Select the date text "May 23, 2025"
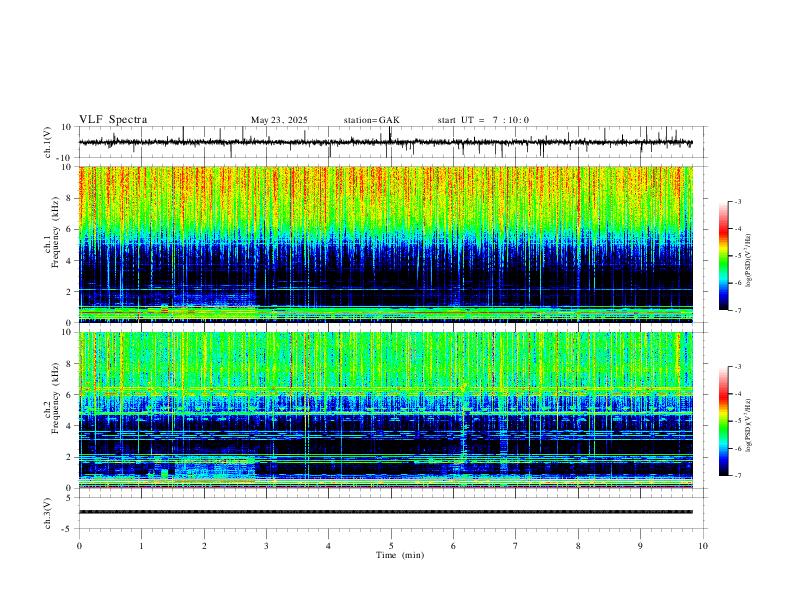 click(x=279, y=120)
